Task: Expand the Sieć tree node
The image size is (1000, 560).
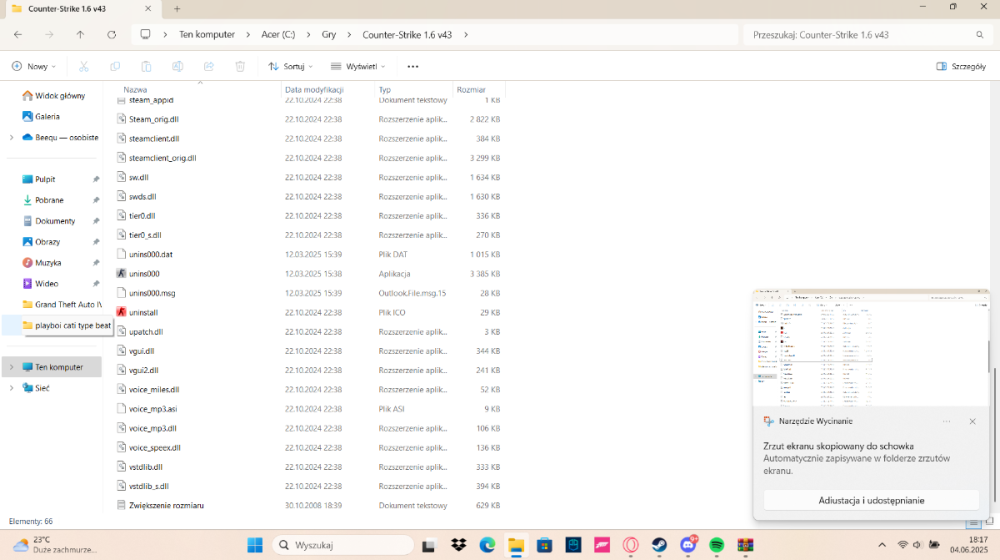Action: pos(11,388)
